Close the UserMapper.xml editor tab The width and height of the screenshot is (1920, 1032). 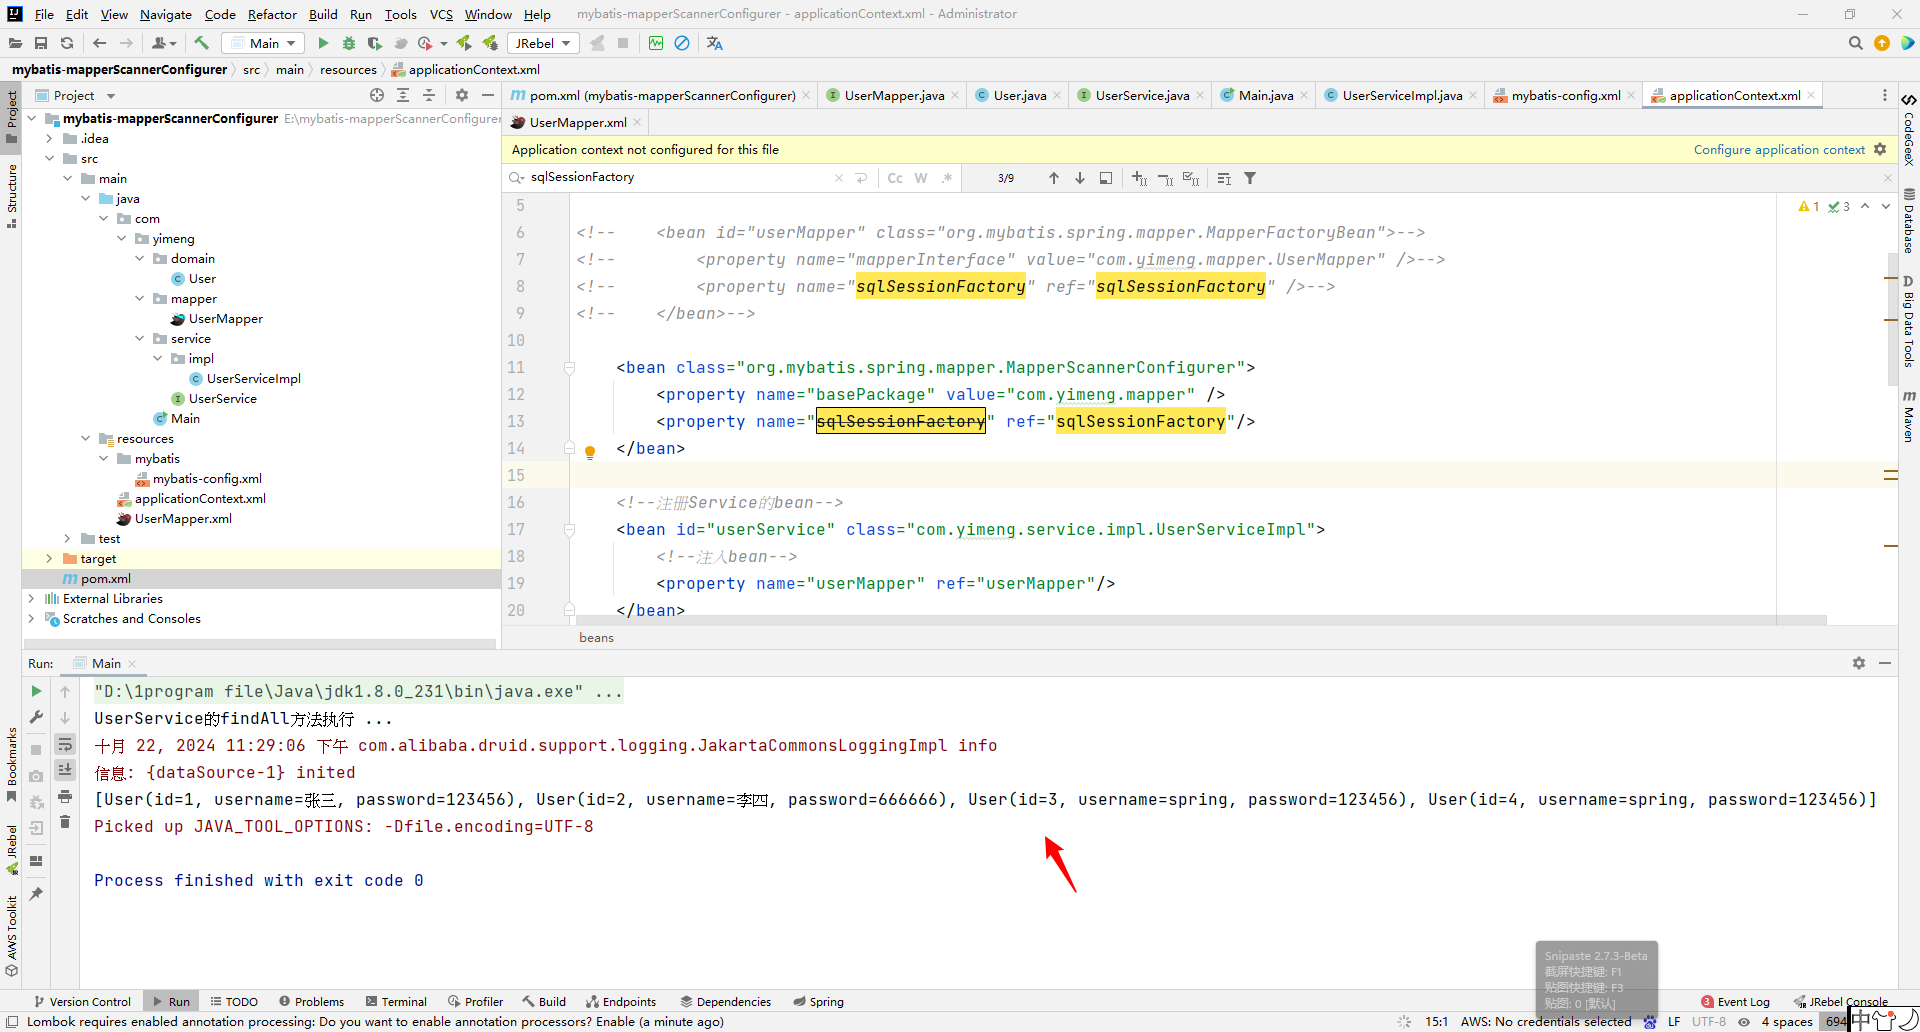click(637, 122)
